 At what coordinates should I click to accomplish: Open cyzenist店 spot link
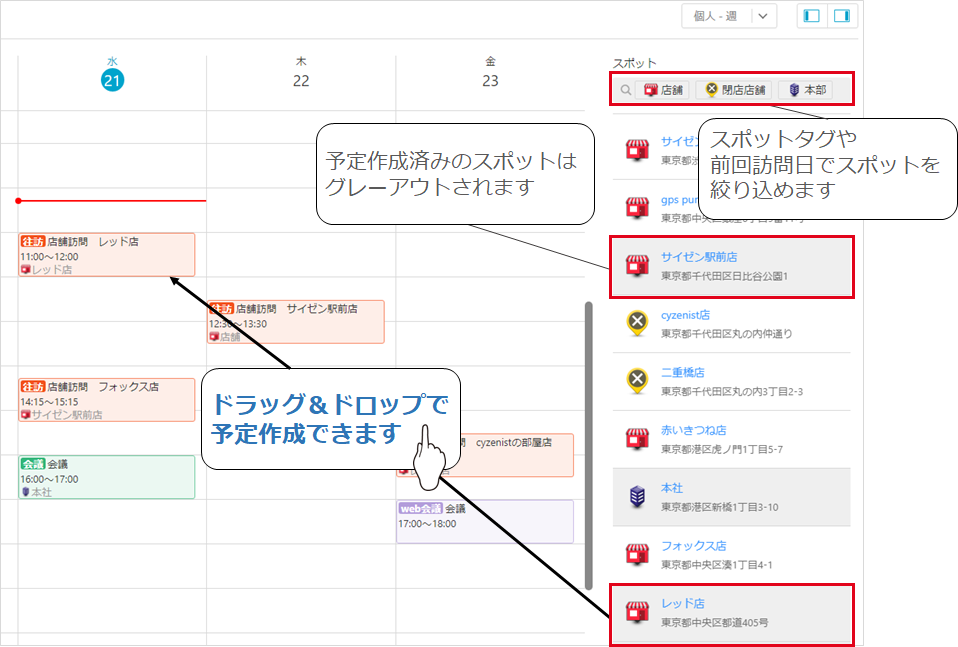coord(686,315)
